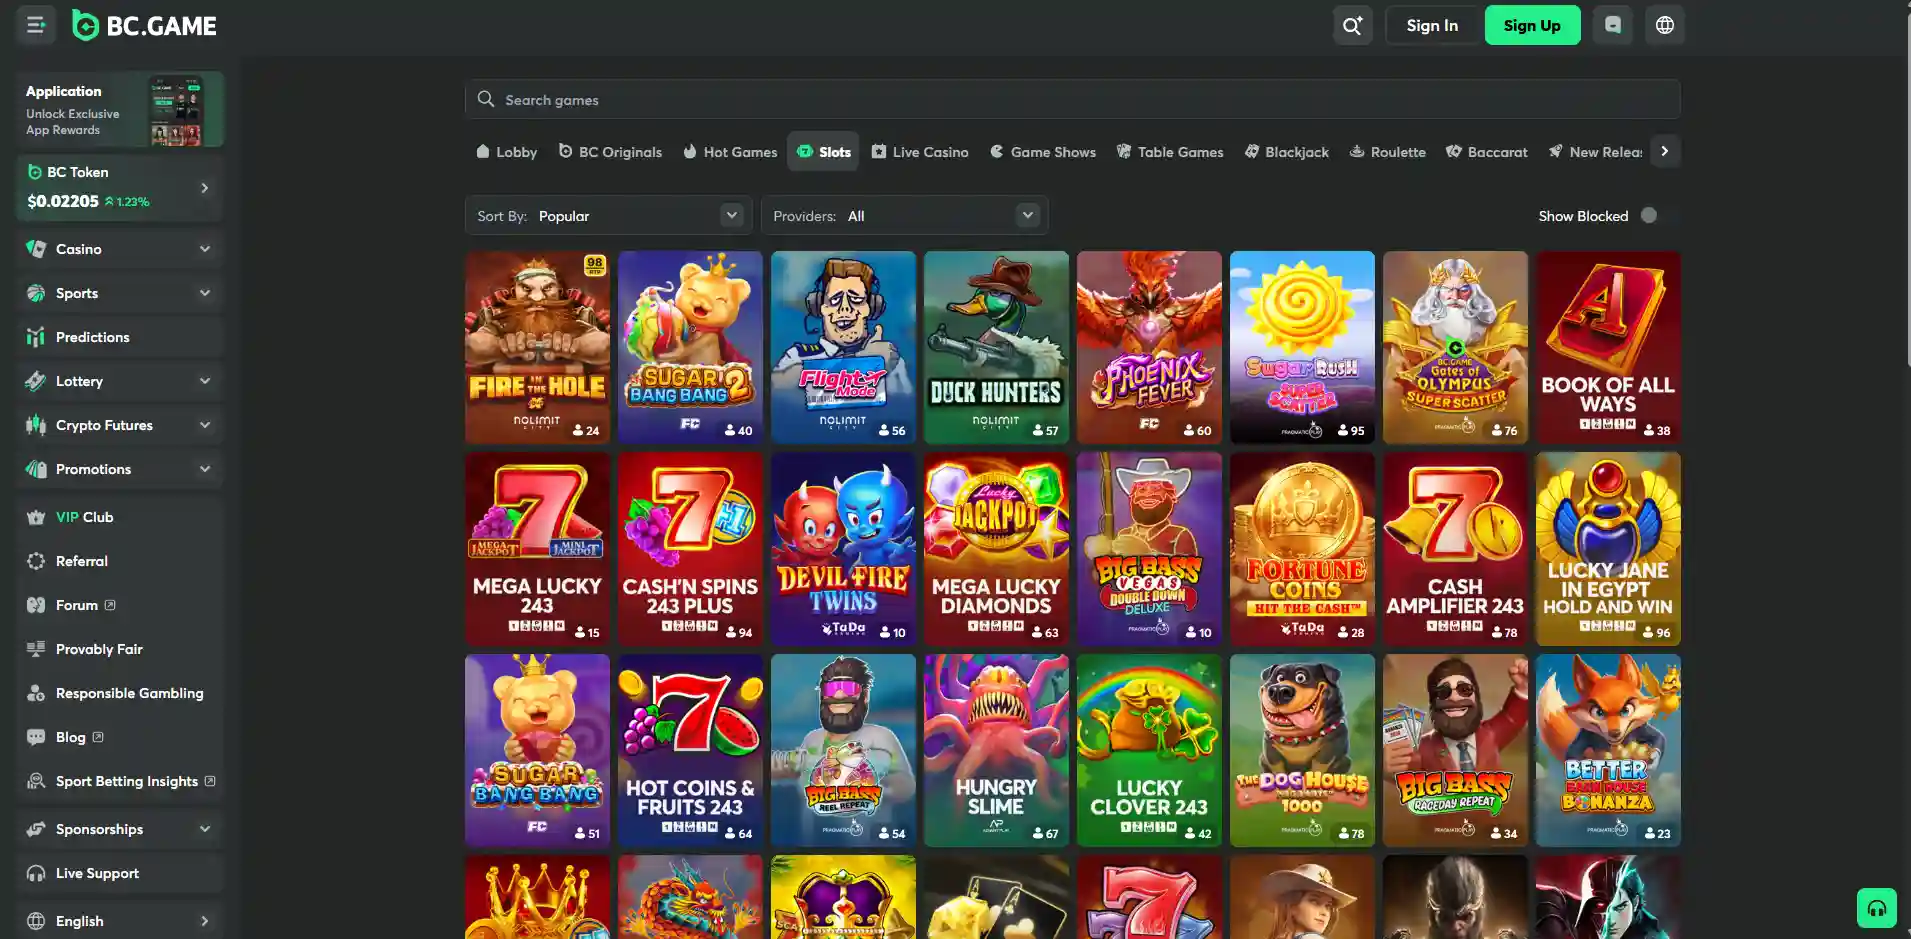
Task: Click the magnifier icon in the Search games field
Action: (x=486, y=99)
